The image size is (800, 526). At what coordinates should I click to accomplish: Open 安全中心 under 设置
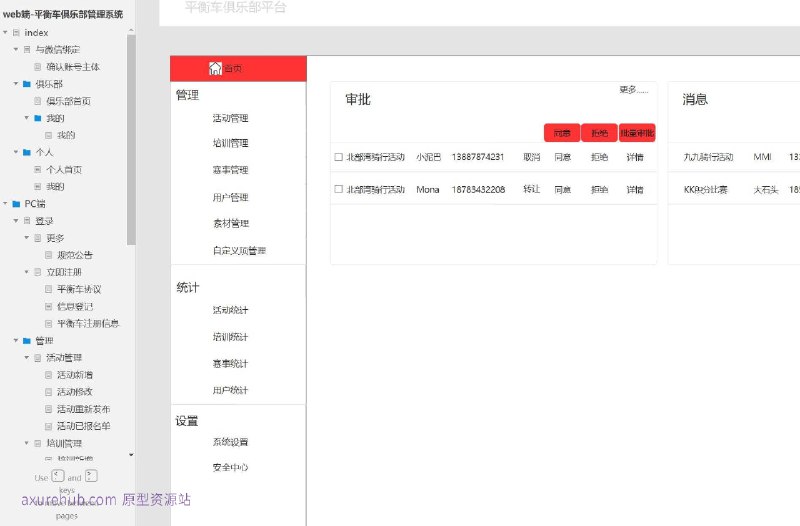[x=231, y=467]
